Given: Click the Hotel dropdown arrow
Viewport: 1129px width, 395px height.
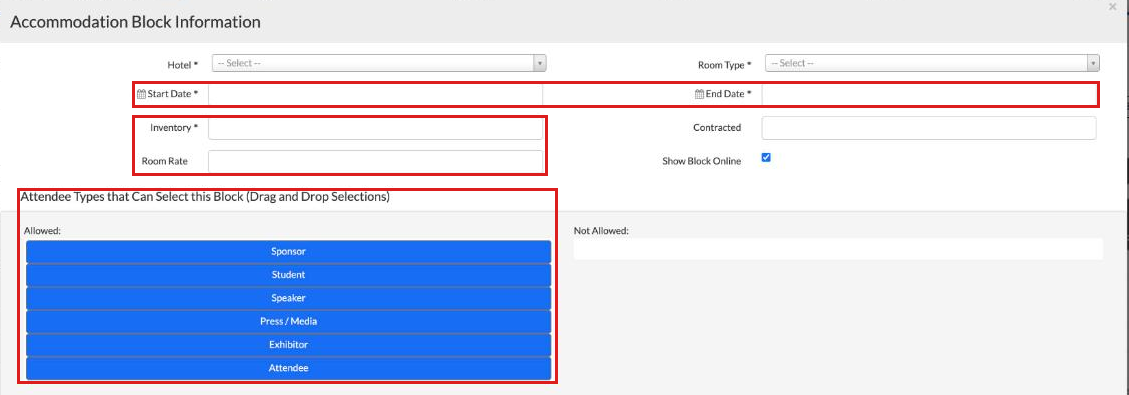Looking at the screenshot, I should coord(539,63).
